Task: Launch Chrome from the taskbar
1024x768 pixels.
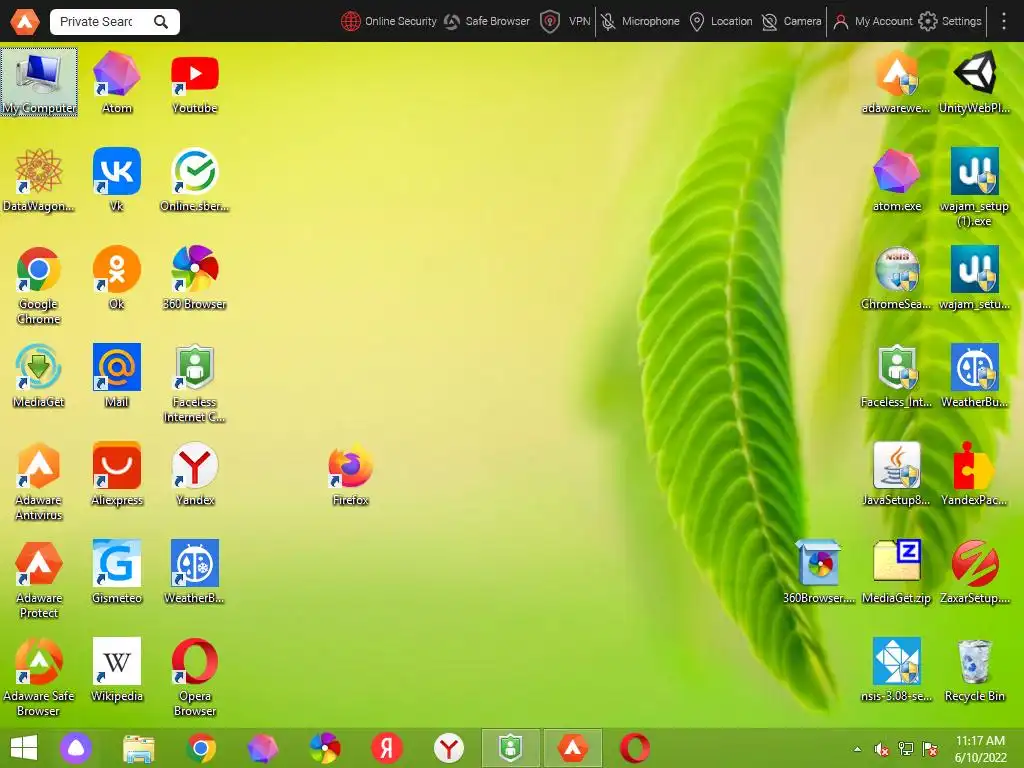Action: 201,748
